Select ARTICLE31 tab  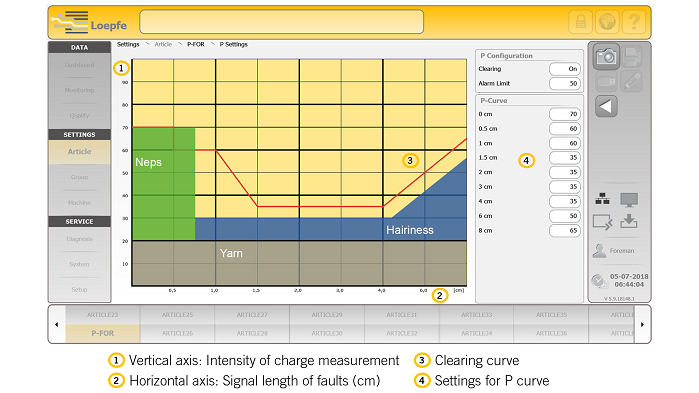tap(402, 315)
